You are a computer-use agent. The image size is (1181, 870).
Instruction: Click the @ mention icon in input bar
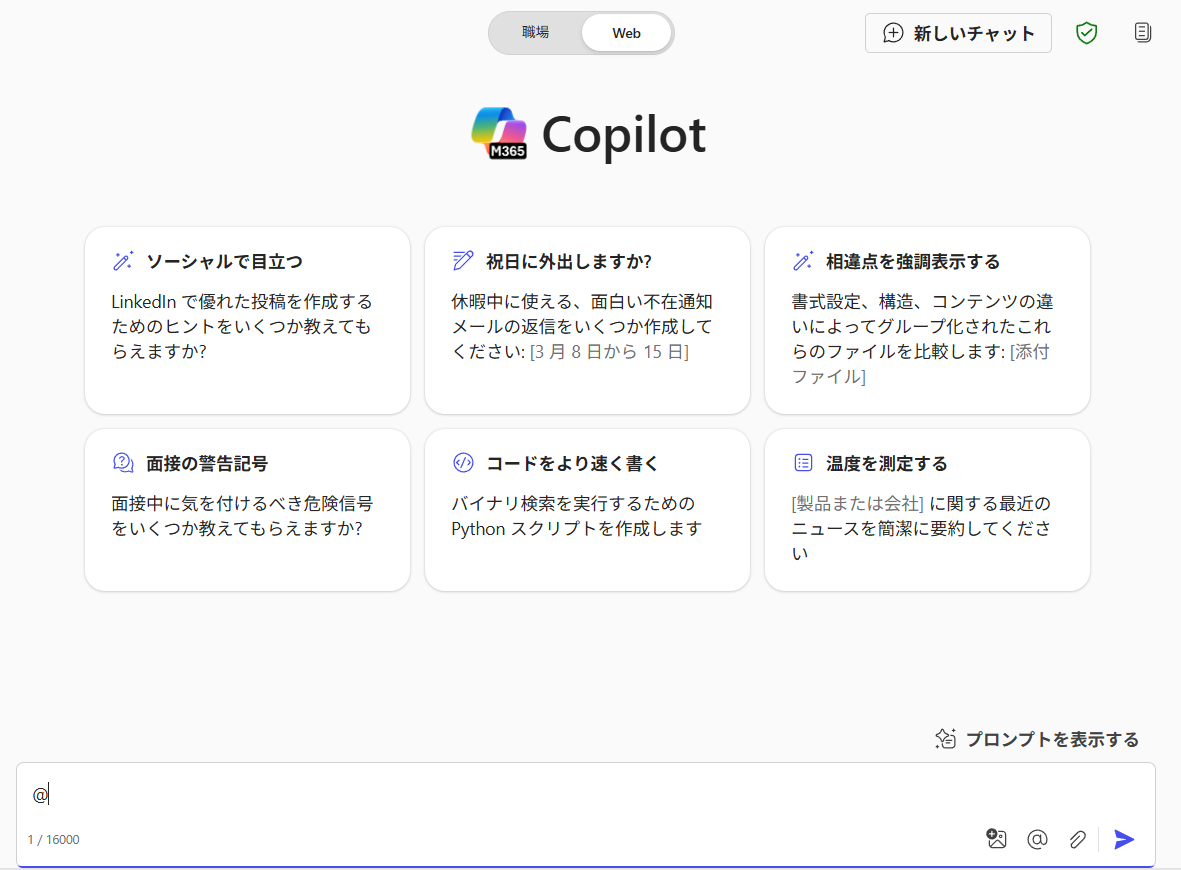(x=1037, y=838)
